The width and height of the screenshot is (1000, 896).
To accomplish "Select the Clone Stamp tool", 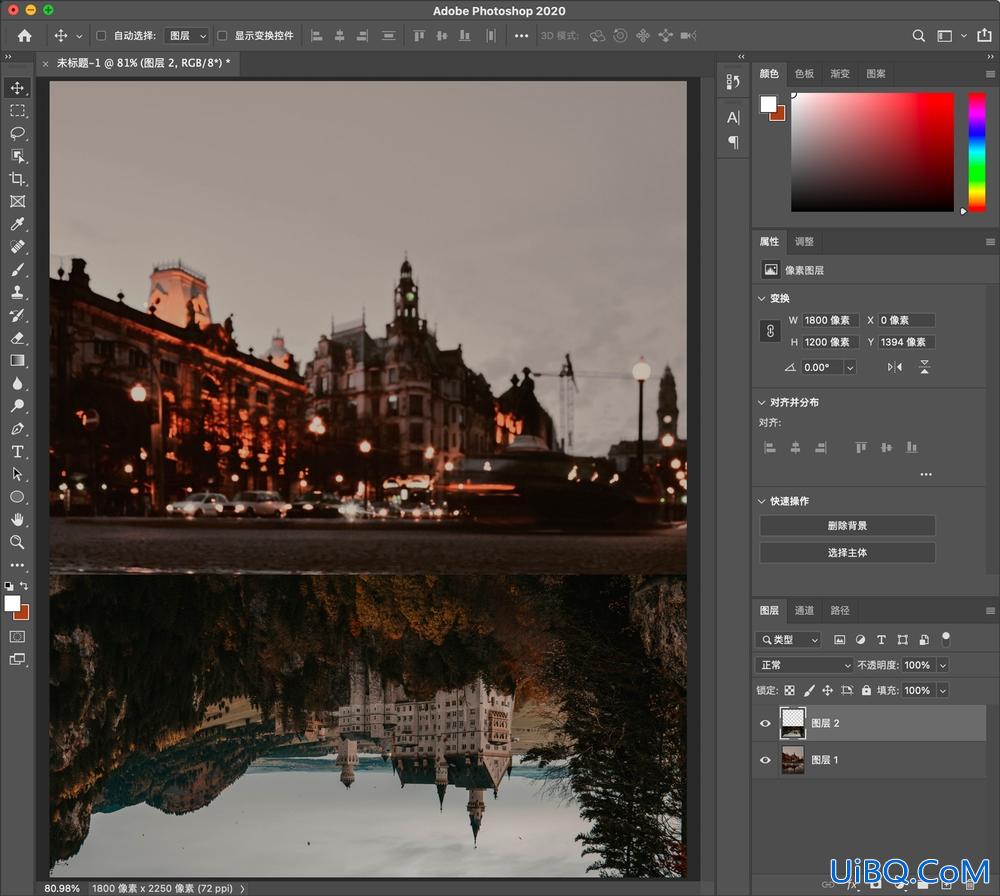I will click(x=17, y=292).
